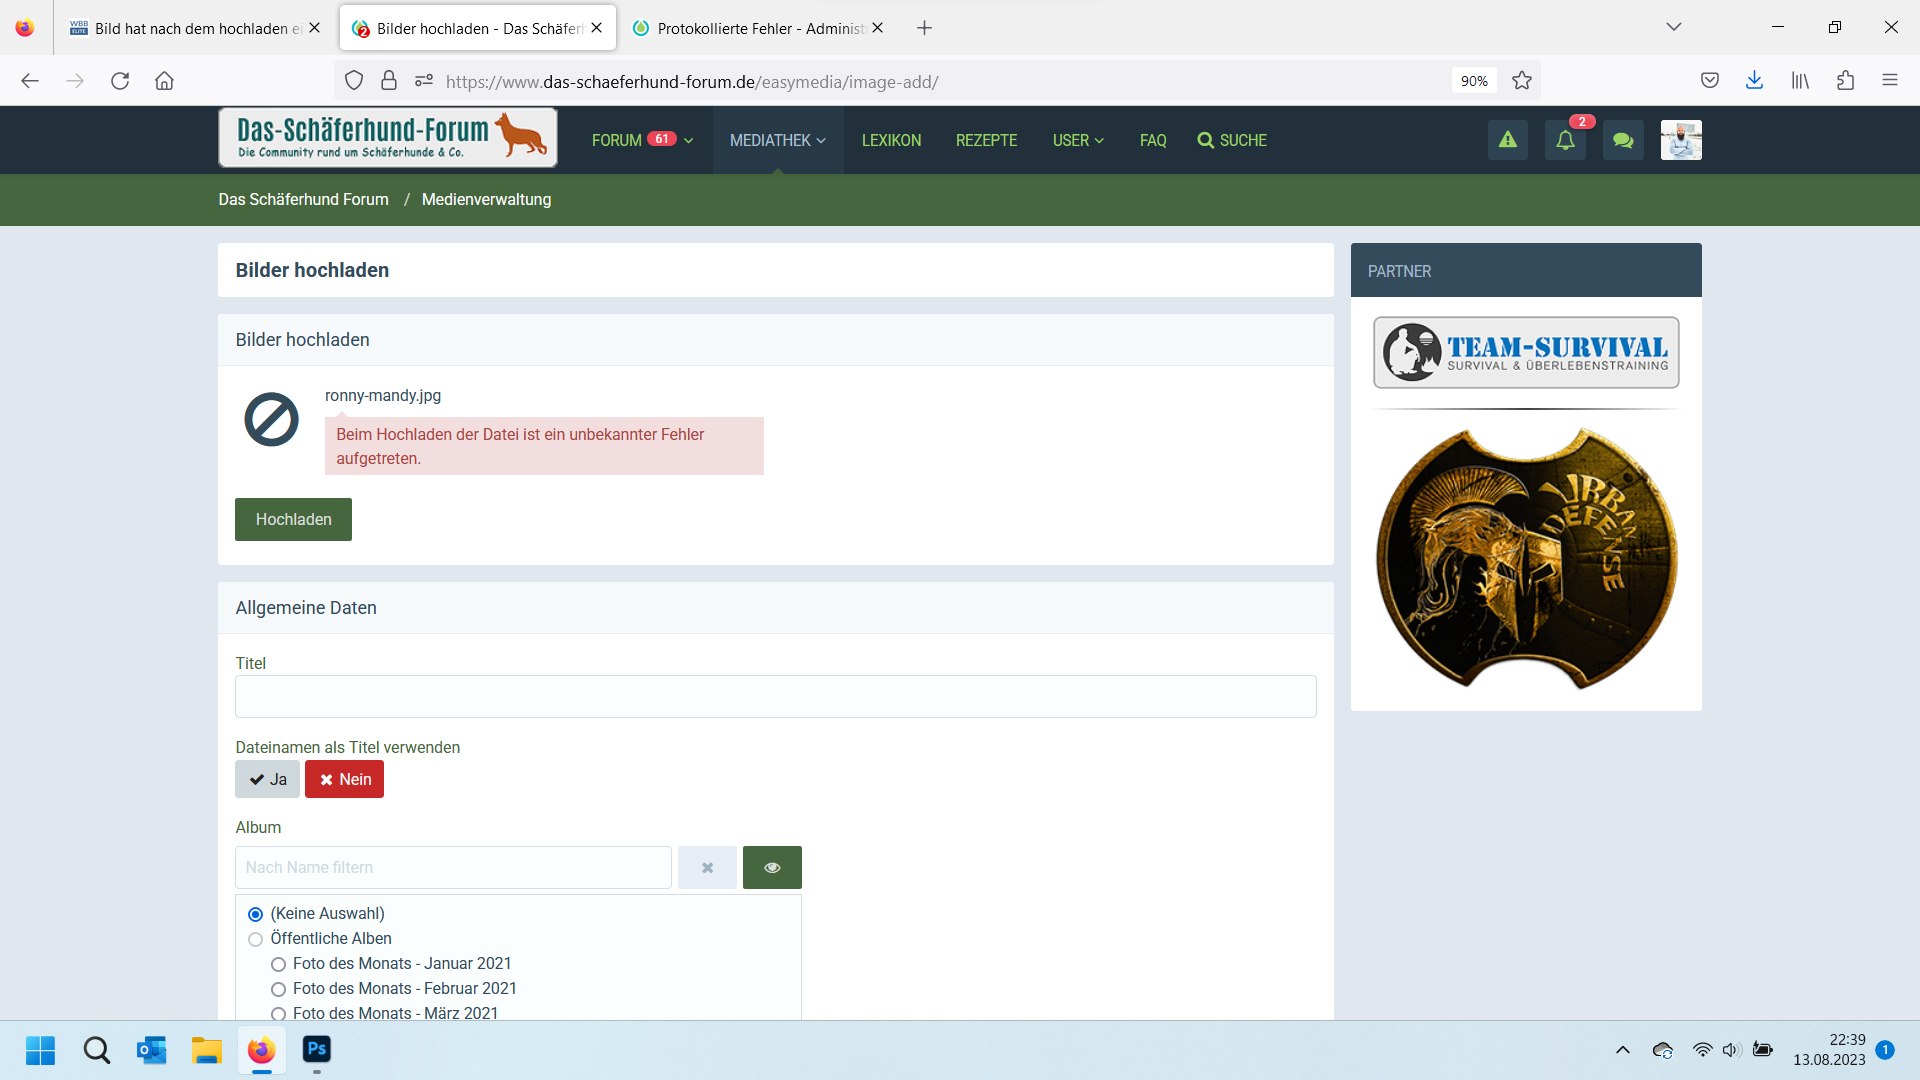Choose Nein for Dateinamen als Titel

coord(344,779)
